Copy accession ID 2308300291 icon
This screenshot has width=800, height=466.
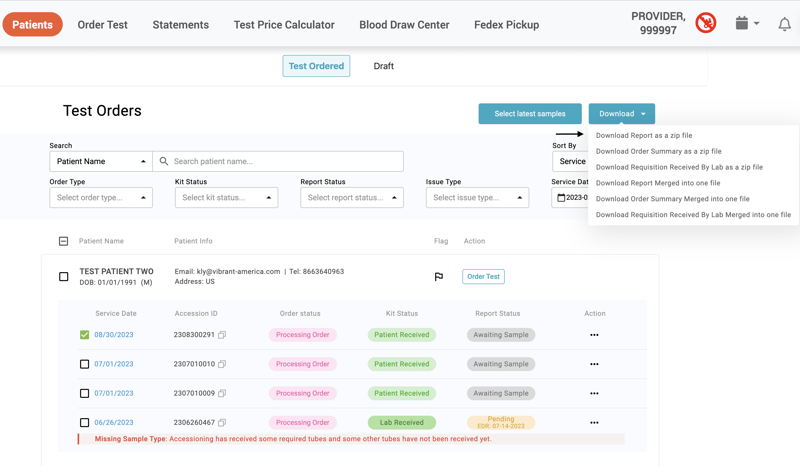pyautogui.click(x=222, y=335)
